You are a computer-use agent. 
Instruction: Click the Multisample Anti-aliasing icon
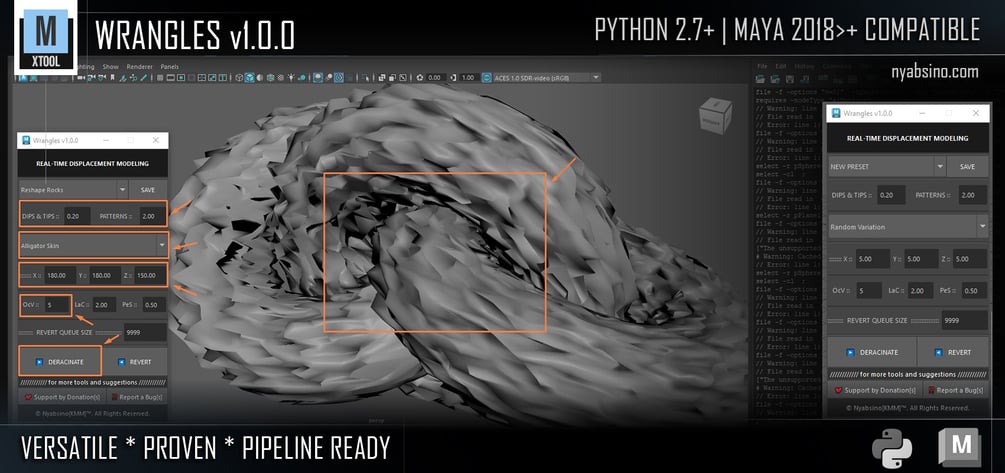(339, 77)
